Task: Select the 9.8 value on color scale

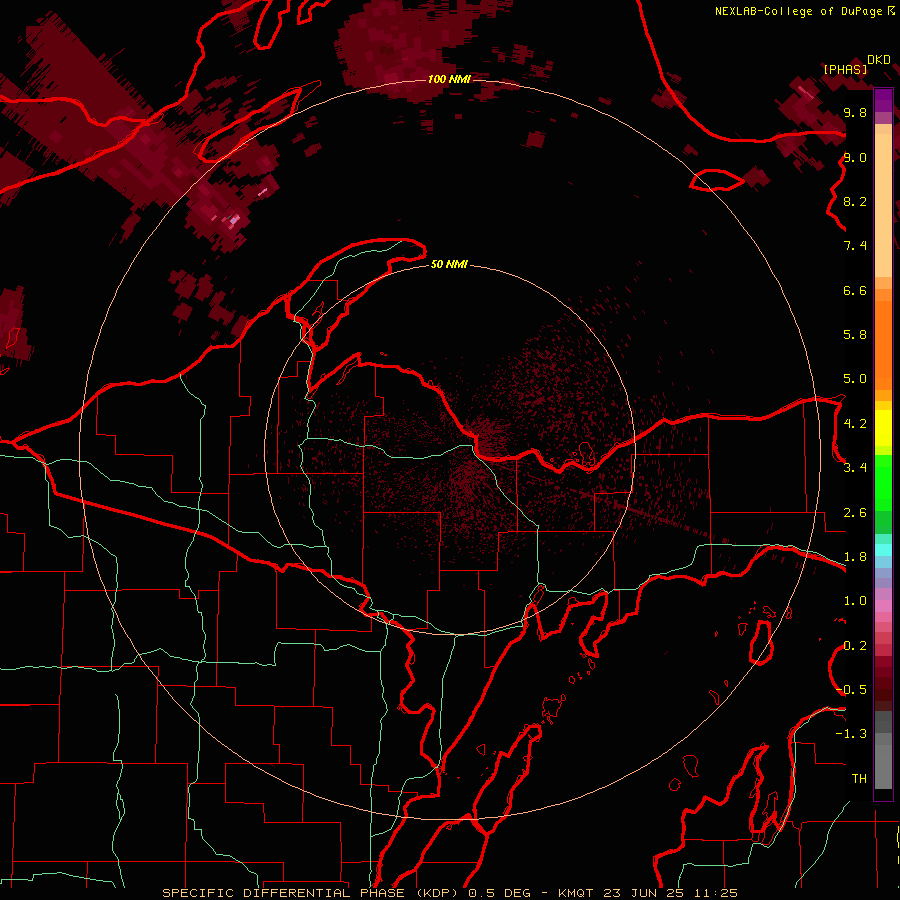Action: 855,112
